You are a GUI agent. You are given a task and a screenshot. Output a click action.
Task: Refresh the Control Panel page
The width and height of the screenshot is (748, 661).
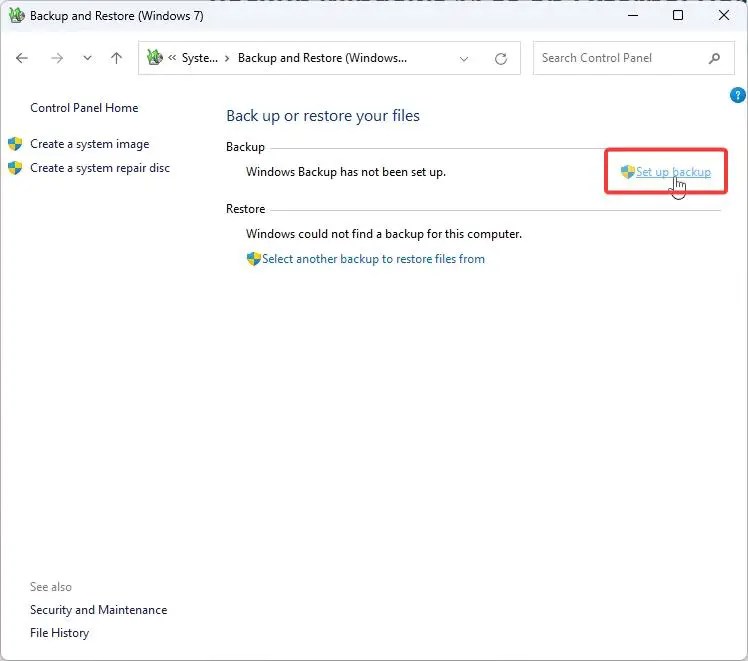[x=501, y=59]
